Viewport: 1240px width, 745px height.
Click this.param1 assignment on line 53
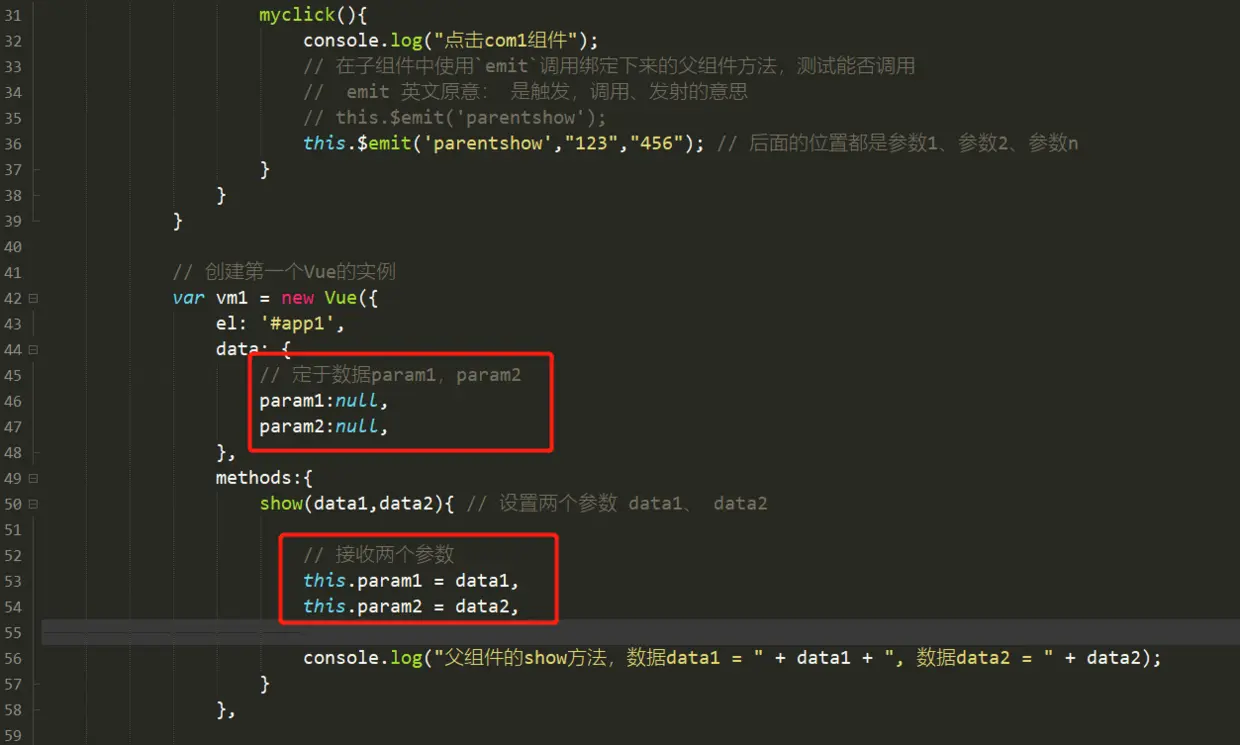(411, 581)
